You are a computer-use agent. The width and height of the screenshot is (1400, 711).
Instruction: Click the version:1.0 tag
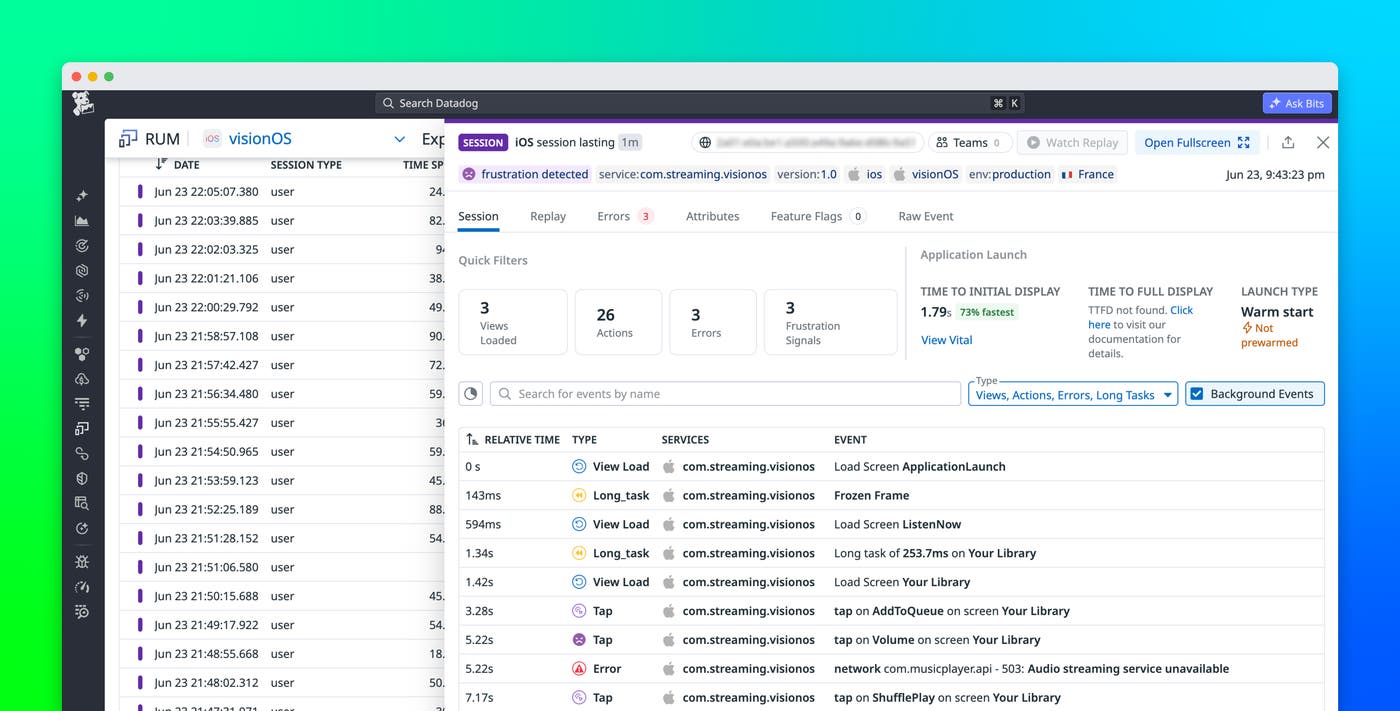[x=807, y=174]
